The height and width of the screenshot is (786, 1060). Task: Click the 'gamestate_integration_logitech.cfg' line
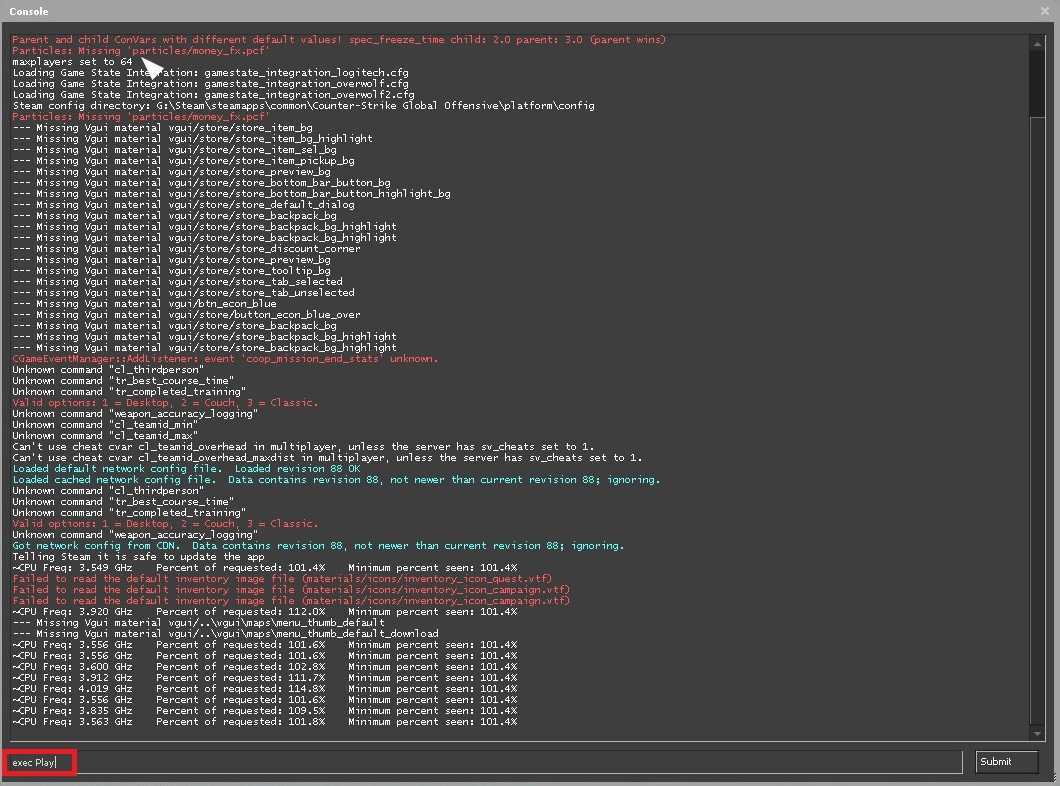tap(210, 72)
